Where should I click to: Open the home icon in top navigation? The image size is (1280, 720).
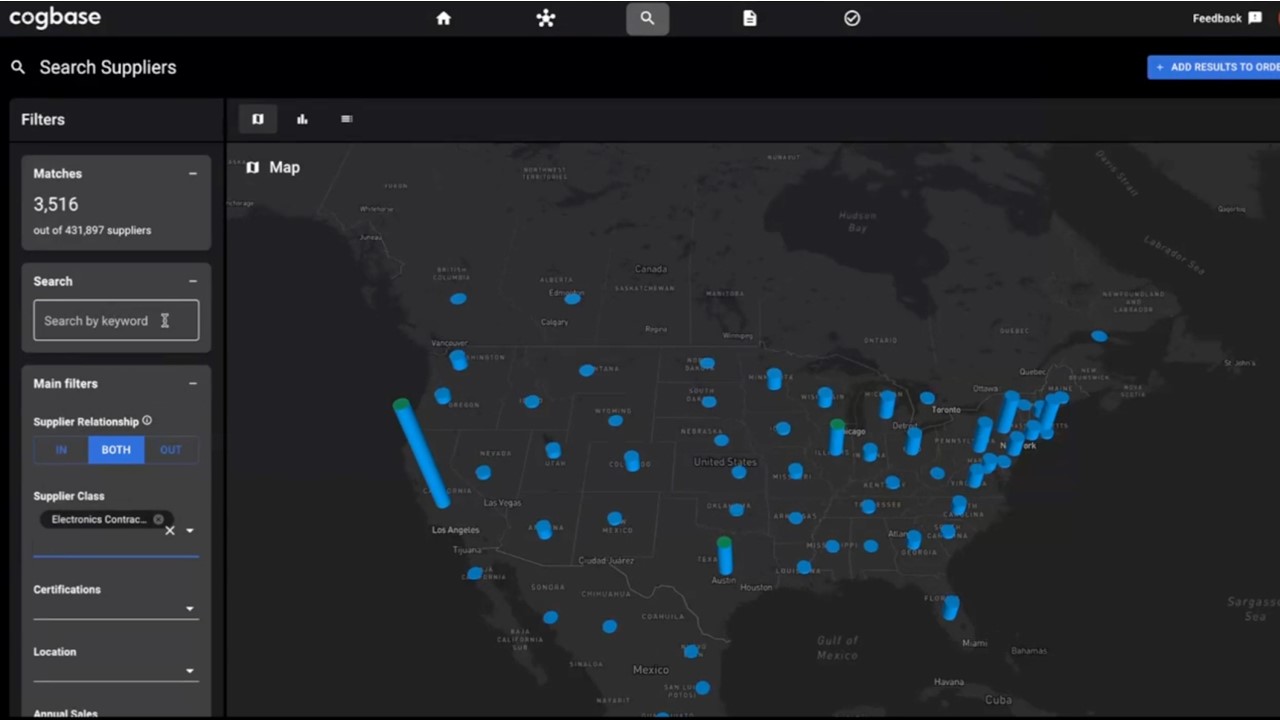(x=443, y=18)
